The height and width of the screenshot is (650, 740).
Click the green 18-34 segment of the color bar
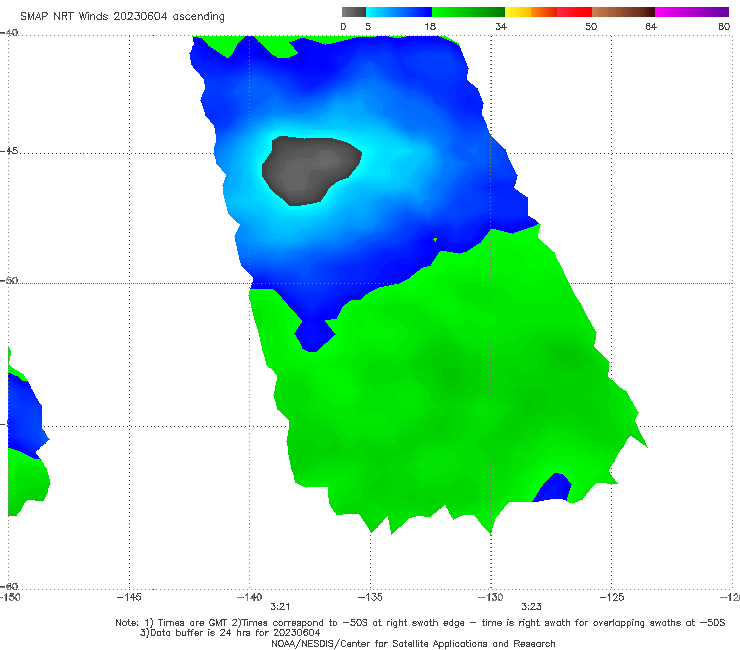[468, 12]
